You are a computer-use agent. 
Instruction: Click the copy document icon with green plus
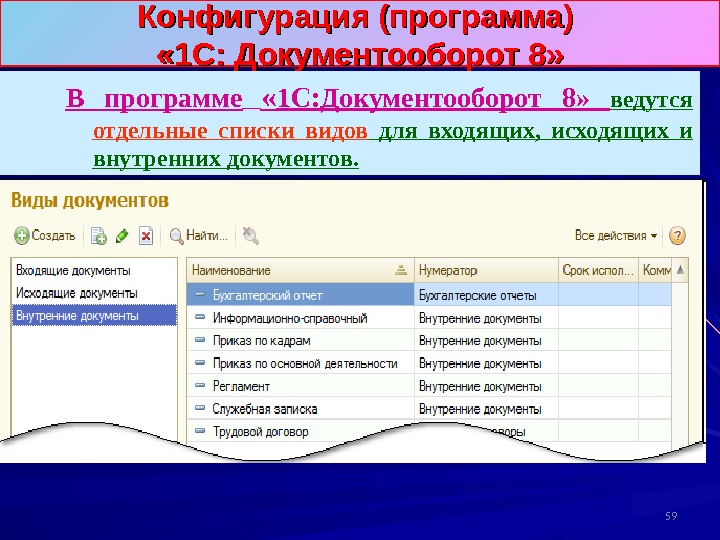pos(98,236)
